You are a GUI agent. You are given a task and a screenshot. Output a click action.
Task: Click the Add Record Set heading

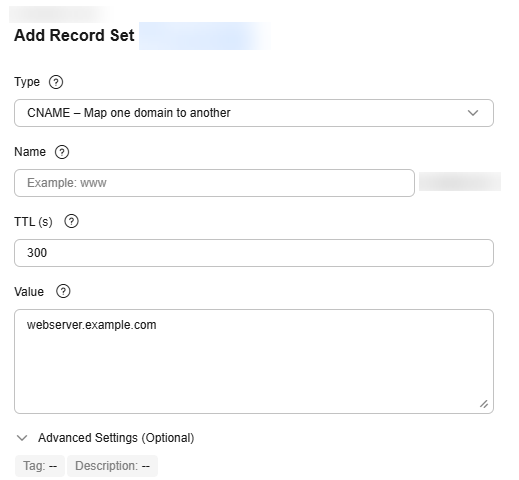tap(74, 35)
